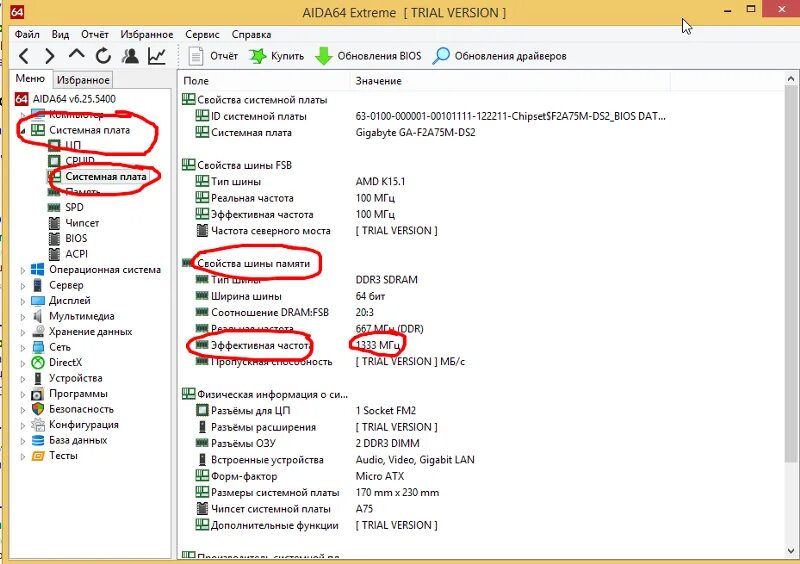The image size is (800, 564).
Task: Click the AIDA64 title bar app icon
Action: click(x=17, y=11)
